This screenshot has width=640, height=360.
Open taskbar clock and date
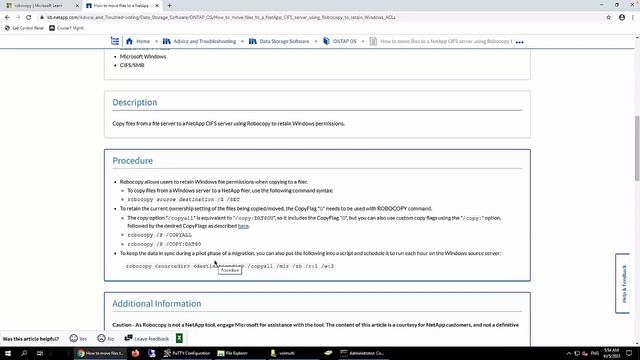click(x=611, y=353)
